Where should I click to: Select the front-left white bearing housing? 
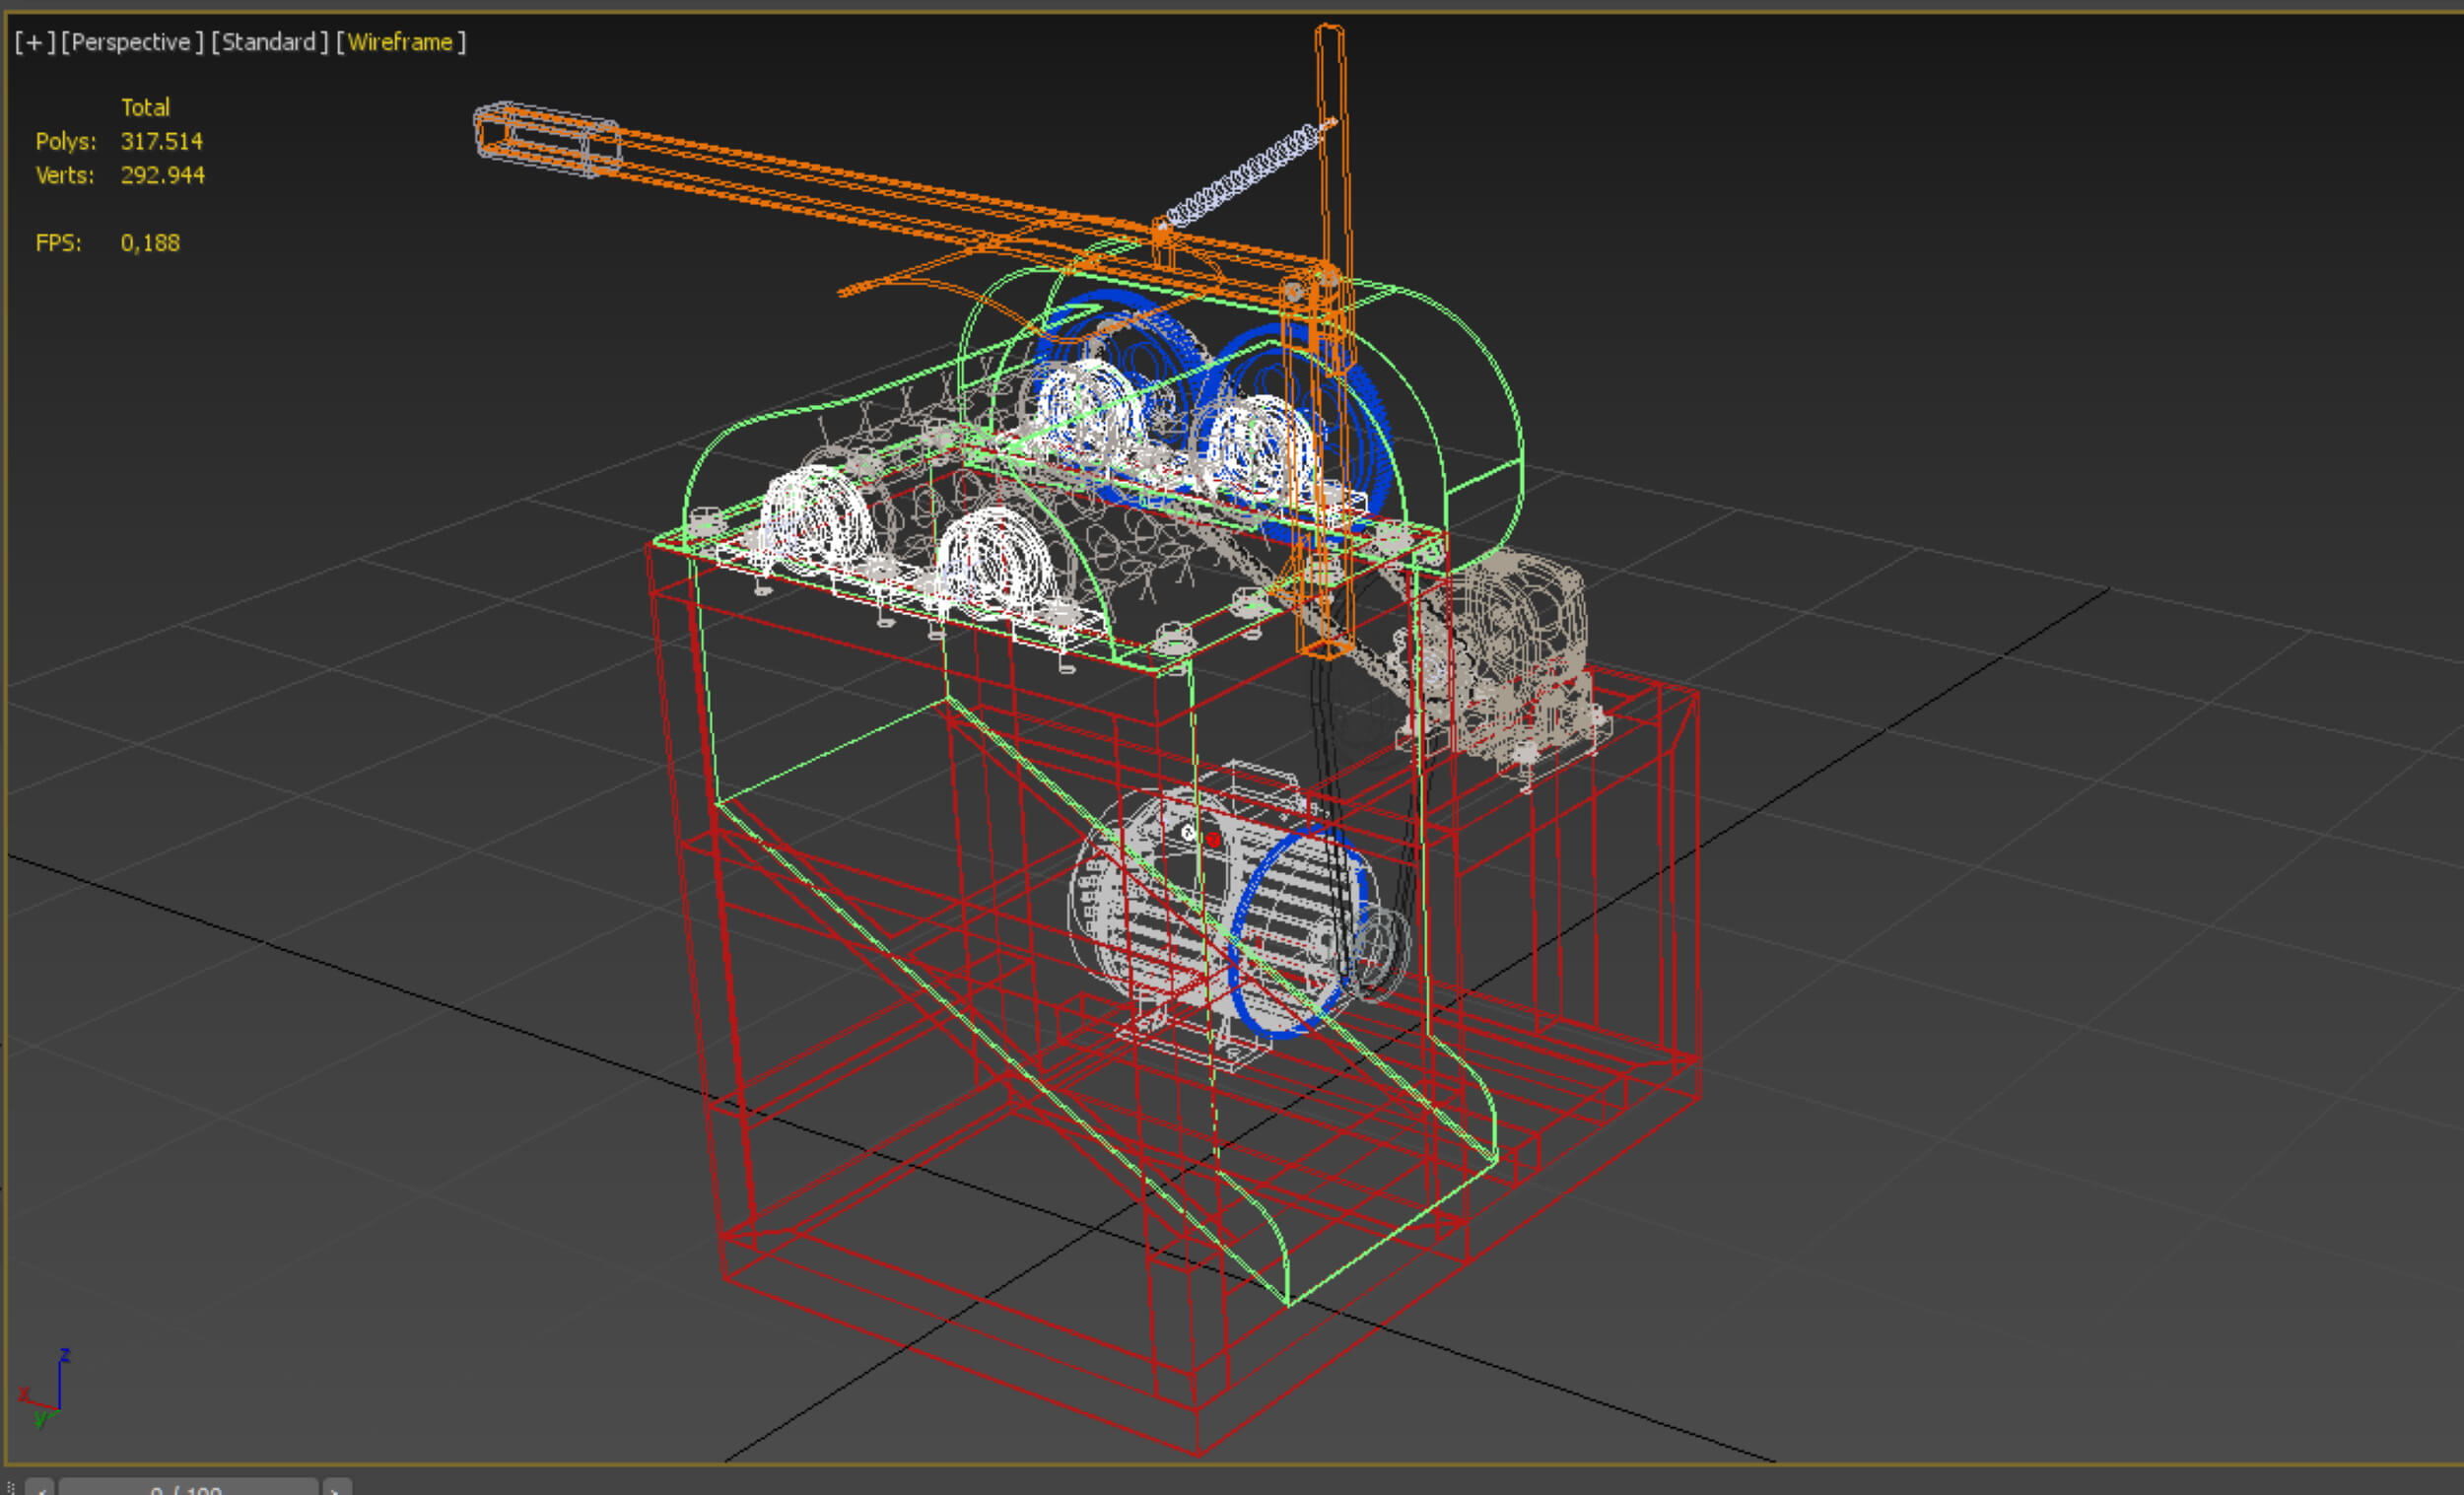[x=815, y=520]
